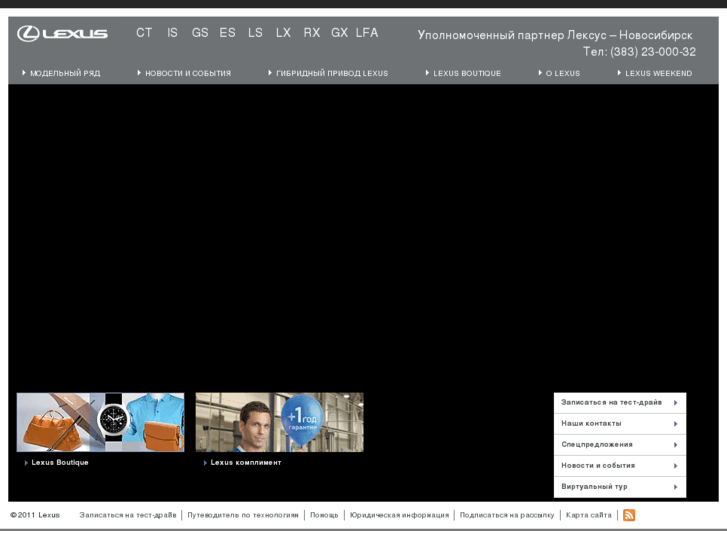Expand Гибридный привод Lexus menu
The image size is (727, 545).
pyautogui.click(x=328, y=73)
